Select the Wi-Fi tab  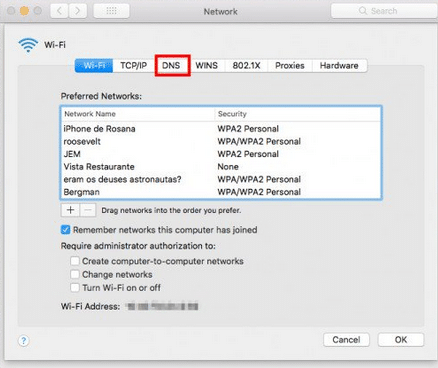94,65
